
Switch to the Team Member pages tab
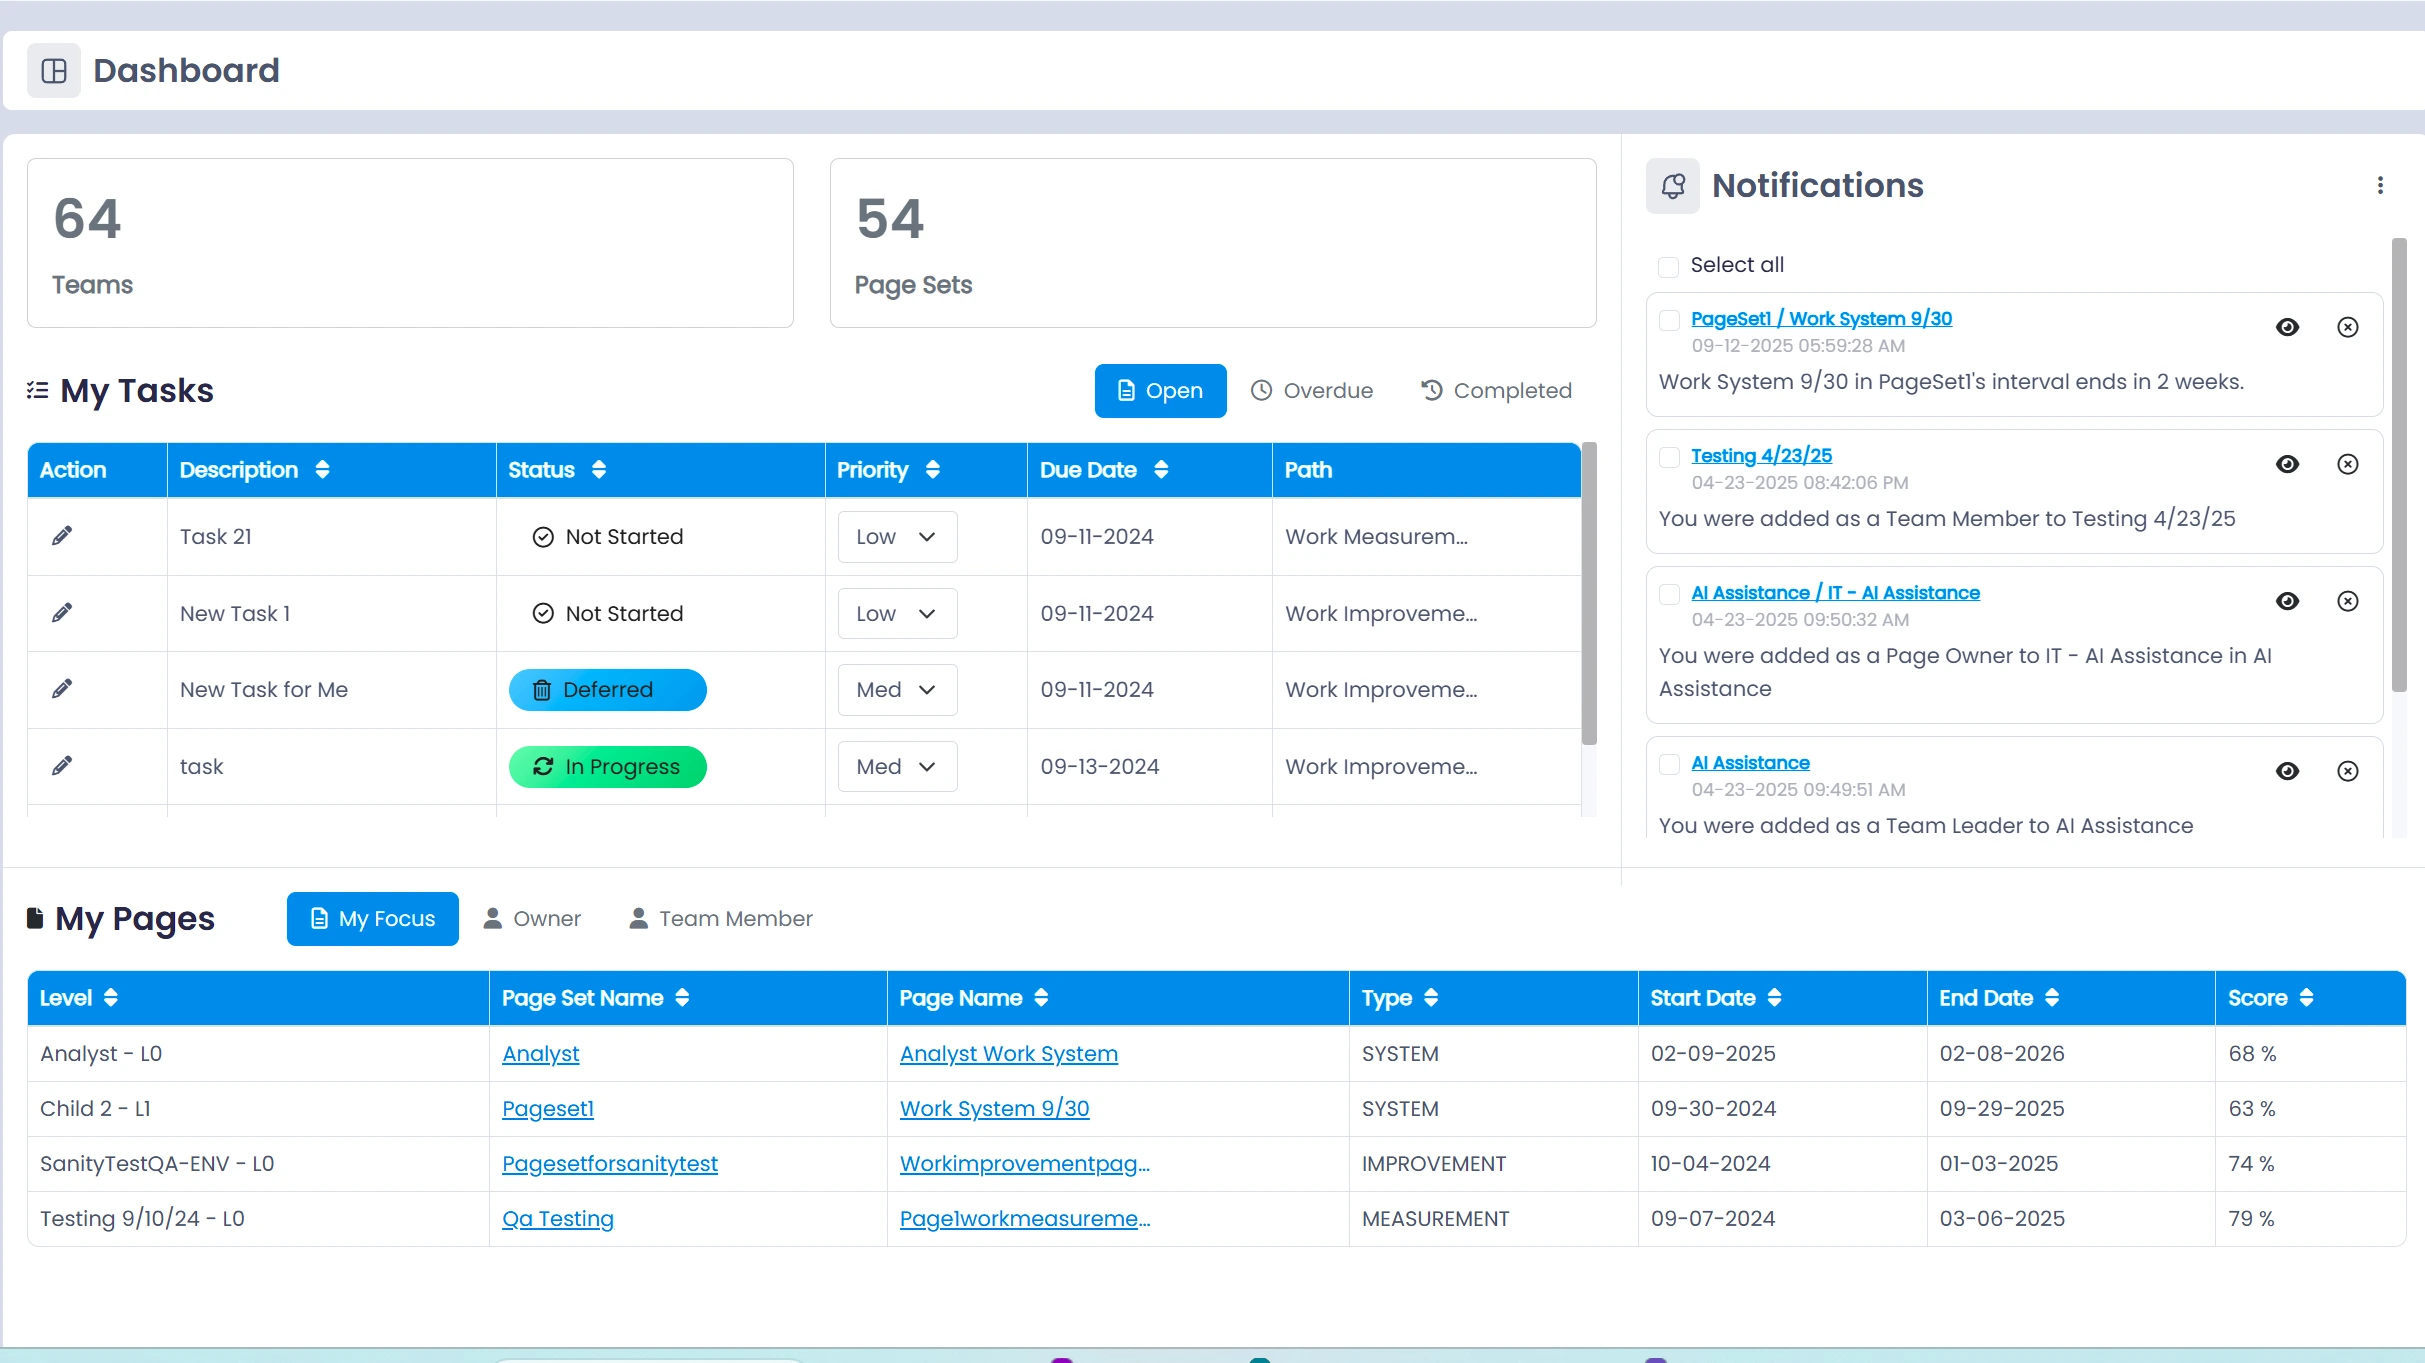coord(720,919)
